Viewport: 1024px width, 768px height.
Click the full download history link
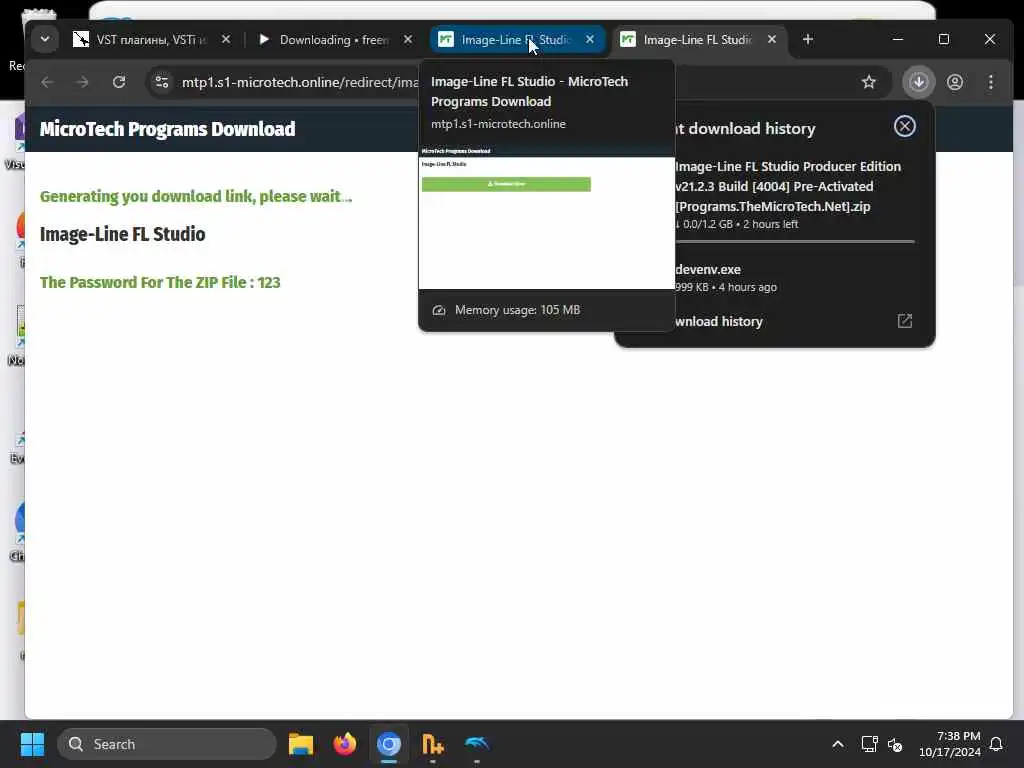click(x=719, y=321)
